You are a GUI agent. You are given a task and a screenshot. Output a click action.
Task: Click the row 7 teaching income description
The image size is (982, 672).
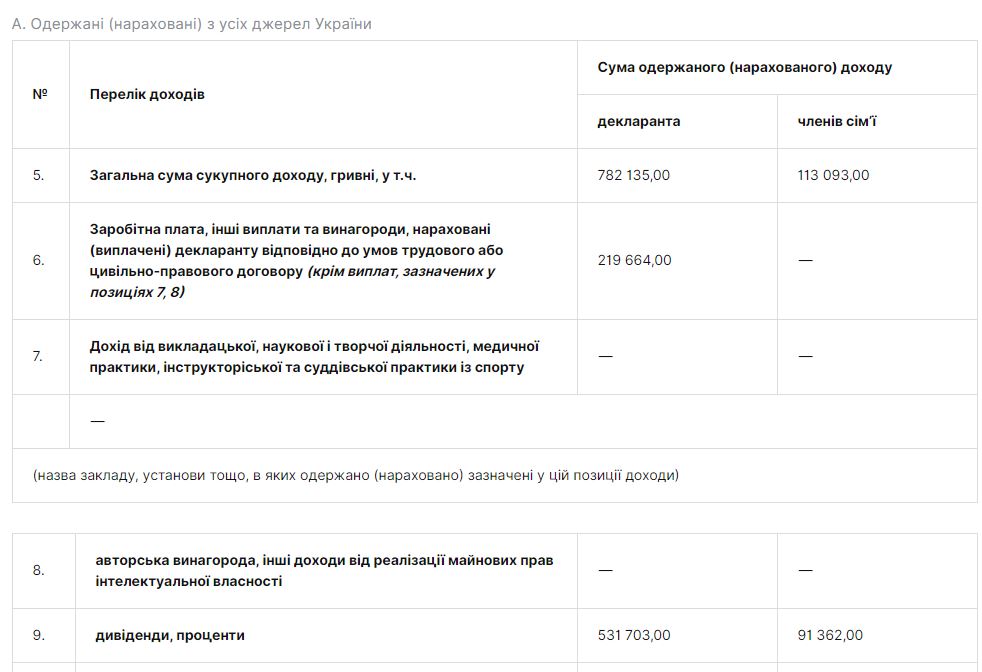coord(314,356)
